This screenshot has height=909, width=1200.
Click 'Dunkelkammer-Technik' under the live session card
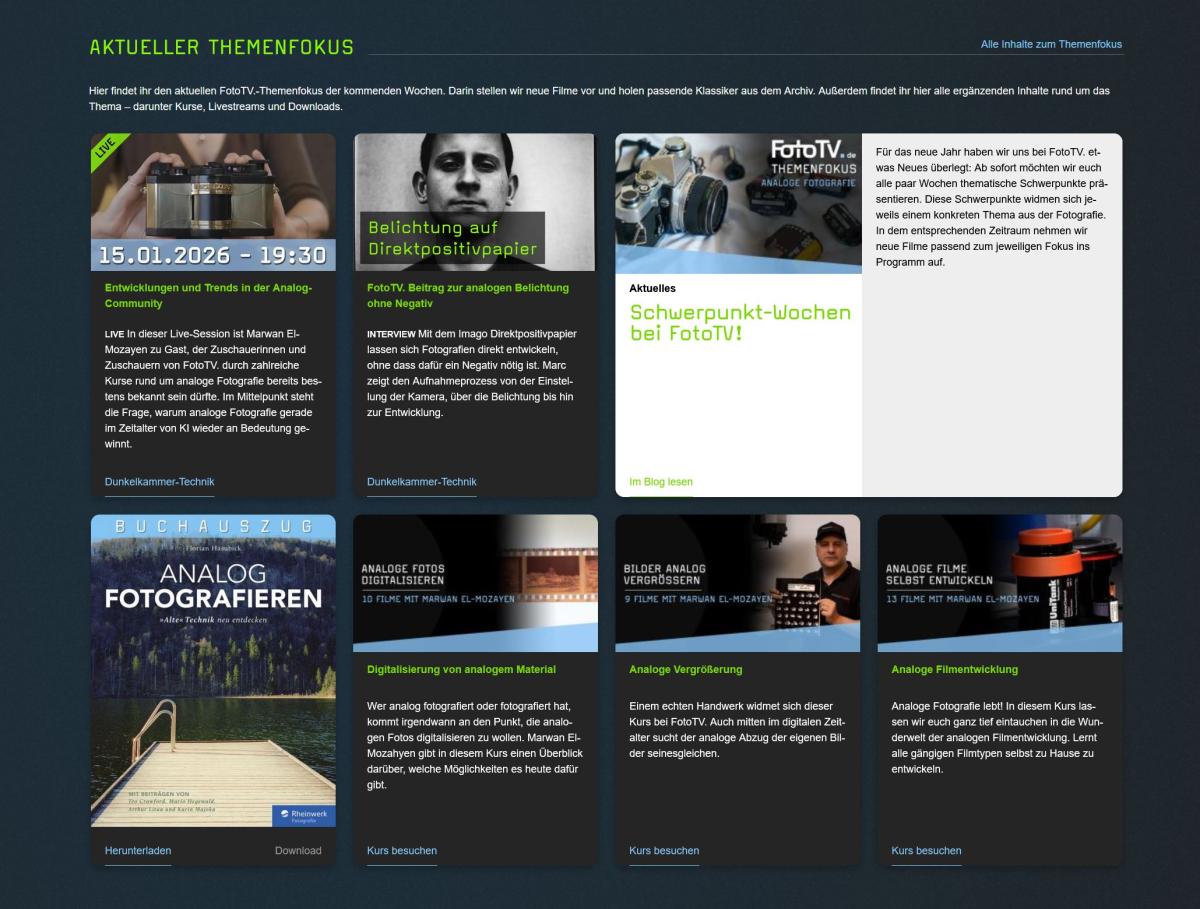point(159,482)
